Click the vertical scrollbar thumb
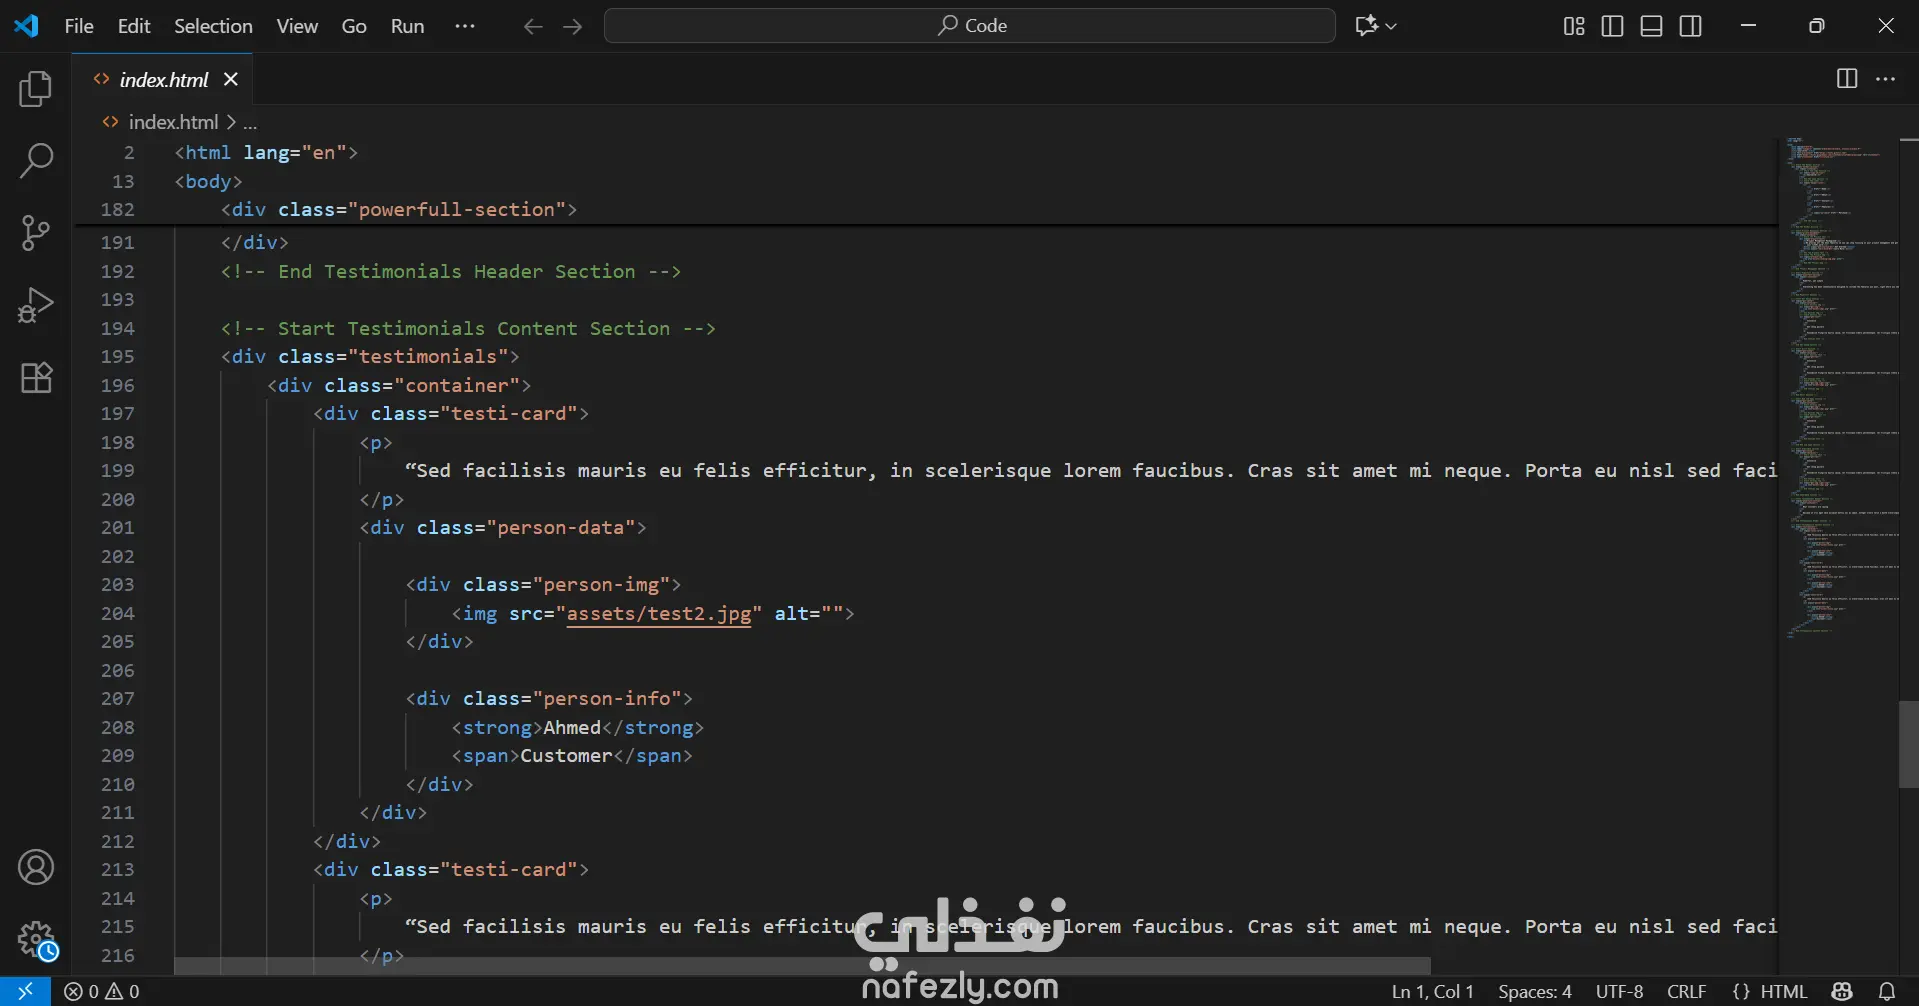Image resolution: width=1919 pixels, height=1006 pixels. pos(1908,744)
